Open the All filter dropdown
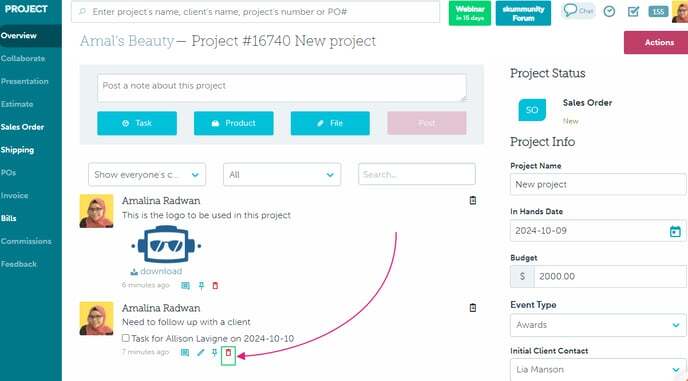This screenshot has width=688, height=381. pos(282,175)
